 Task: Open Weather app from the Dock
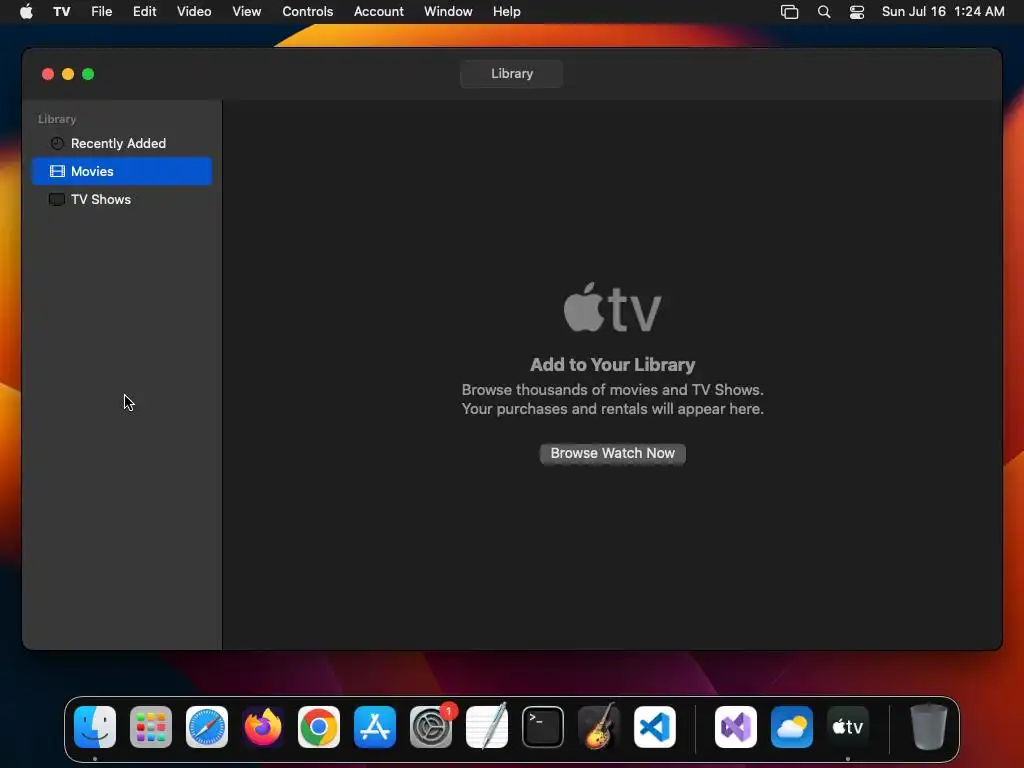click(x=792, y=727)
